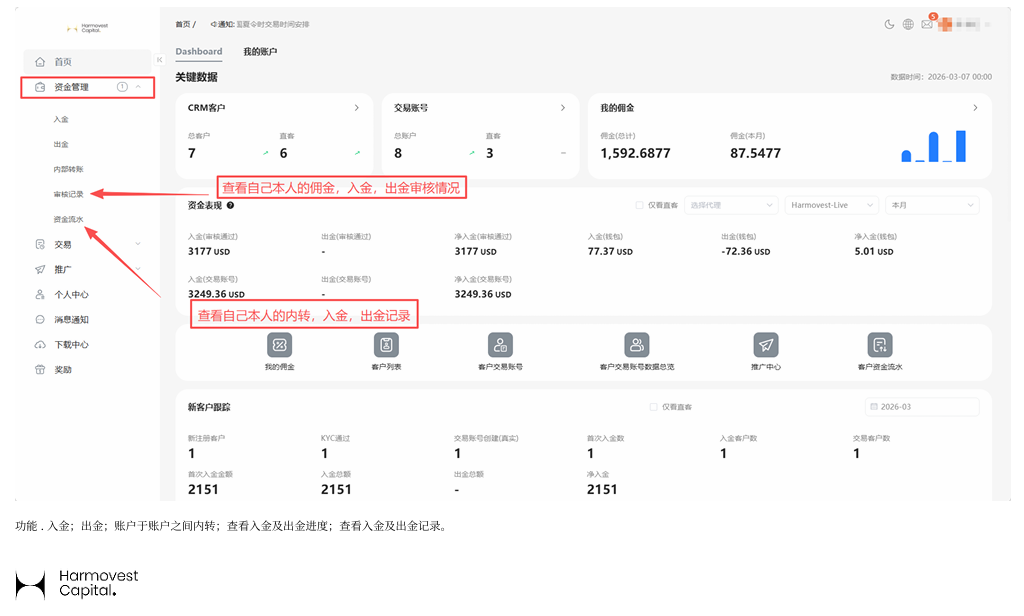Click the 数据时间 2026-03-07 00:00 text
The image size is (1024, 616).
pos(941,77)
